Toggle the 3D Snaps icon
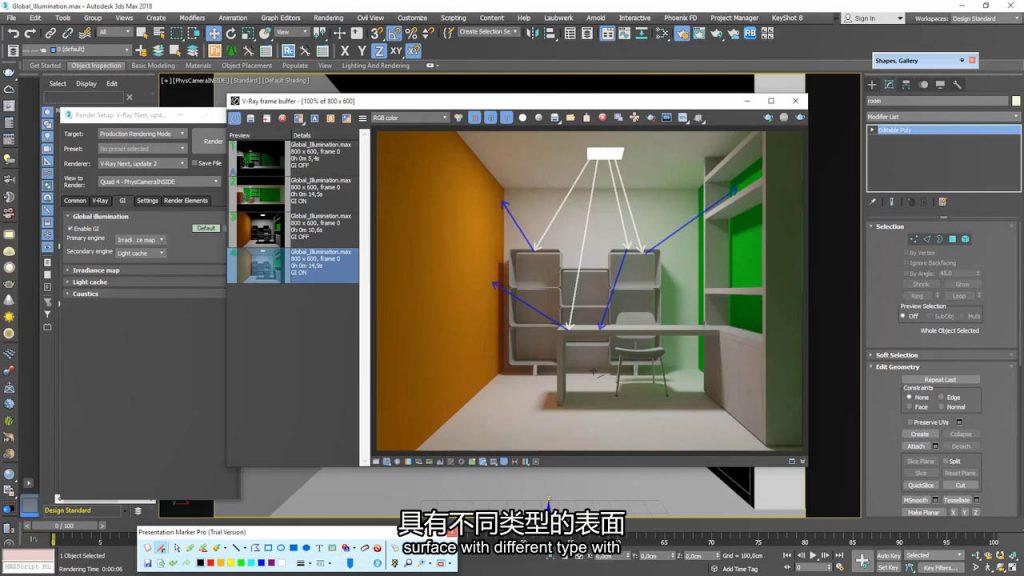The height and width of the screenshot is (576, 1024). tap(377, 33)
